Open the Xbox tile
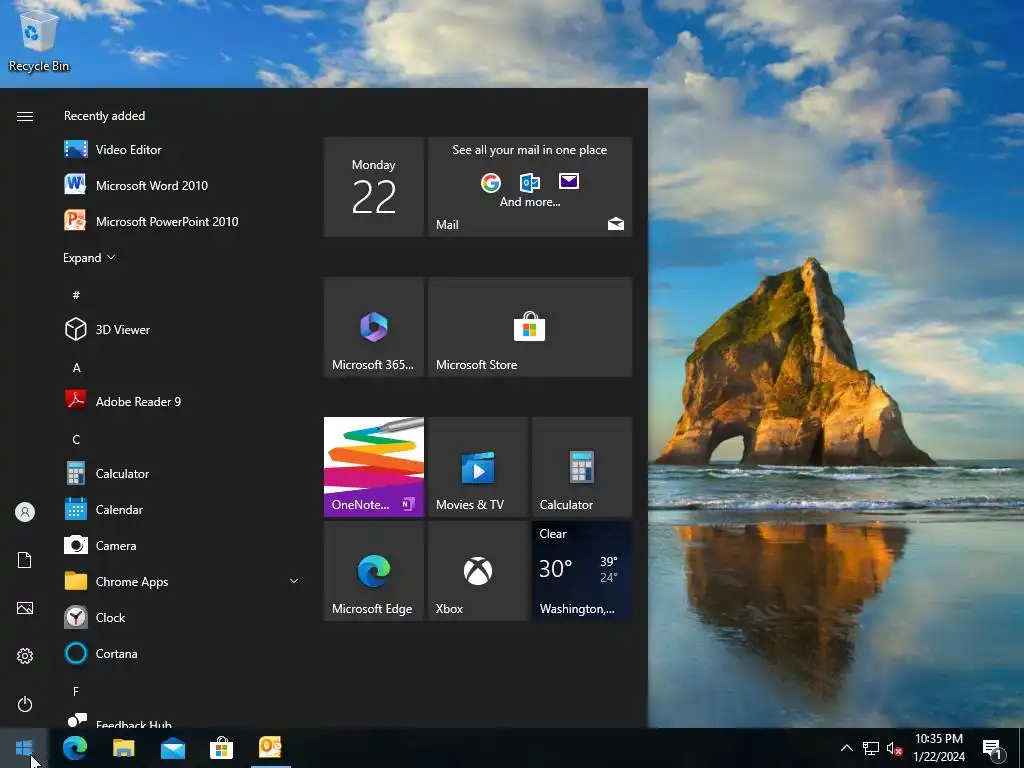Viewport: 1024px width, 768px height. pyautogui.click(x=478, y=571)
